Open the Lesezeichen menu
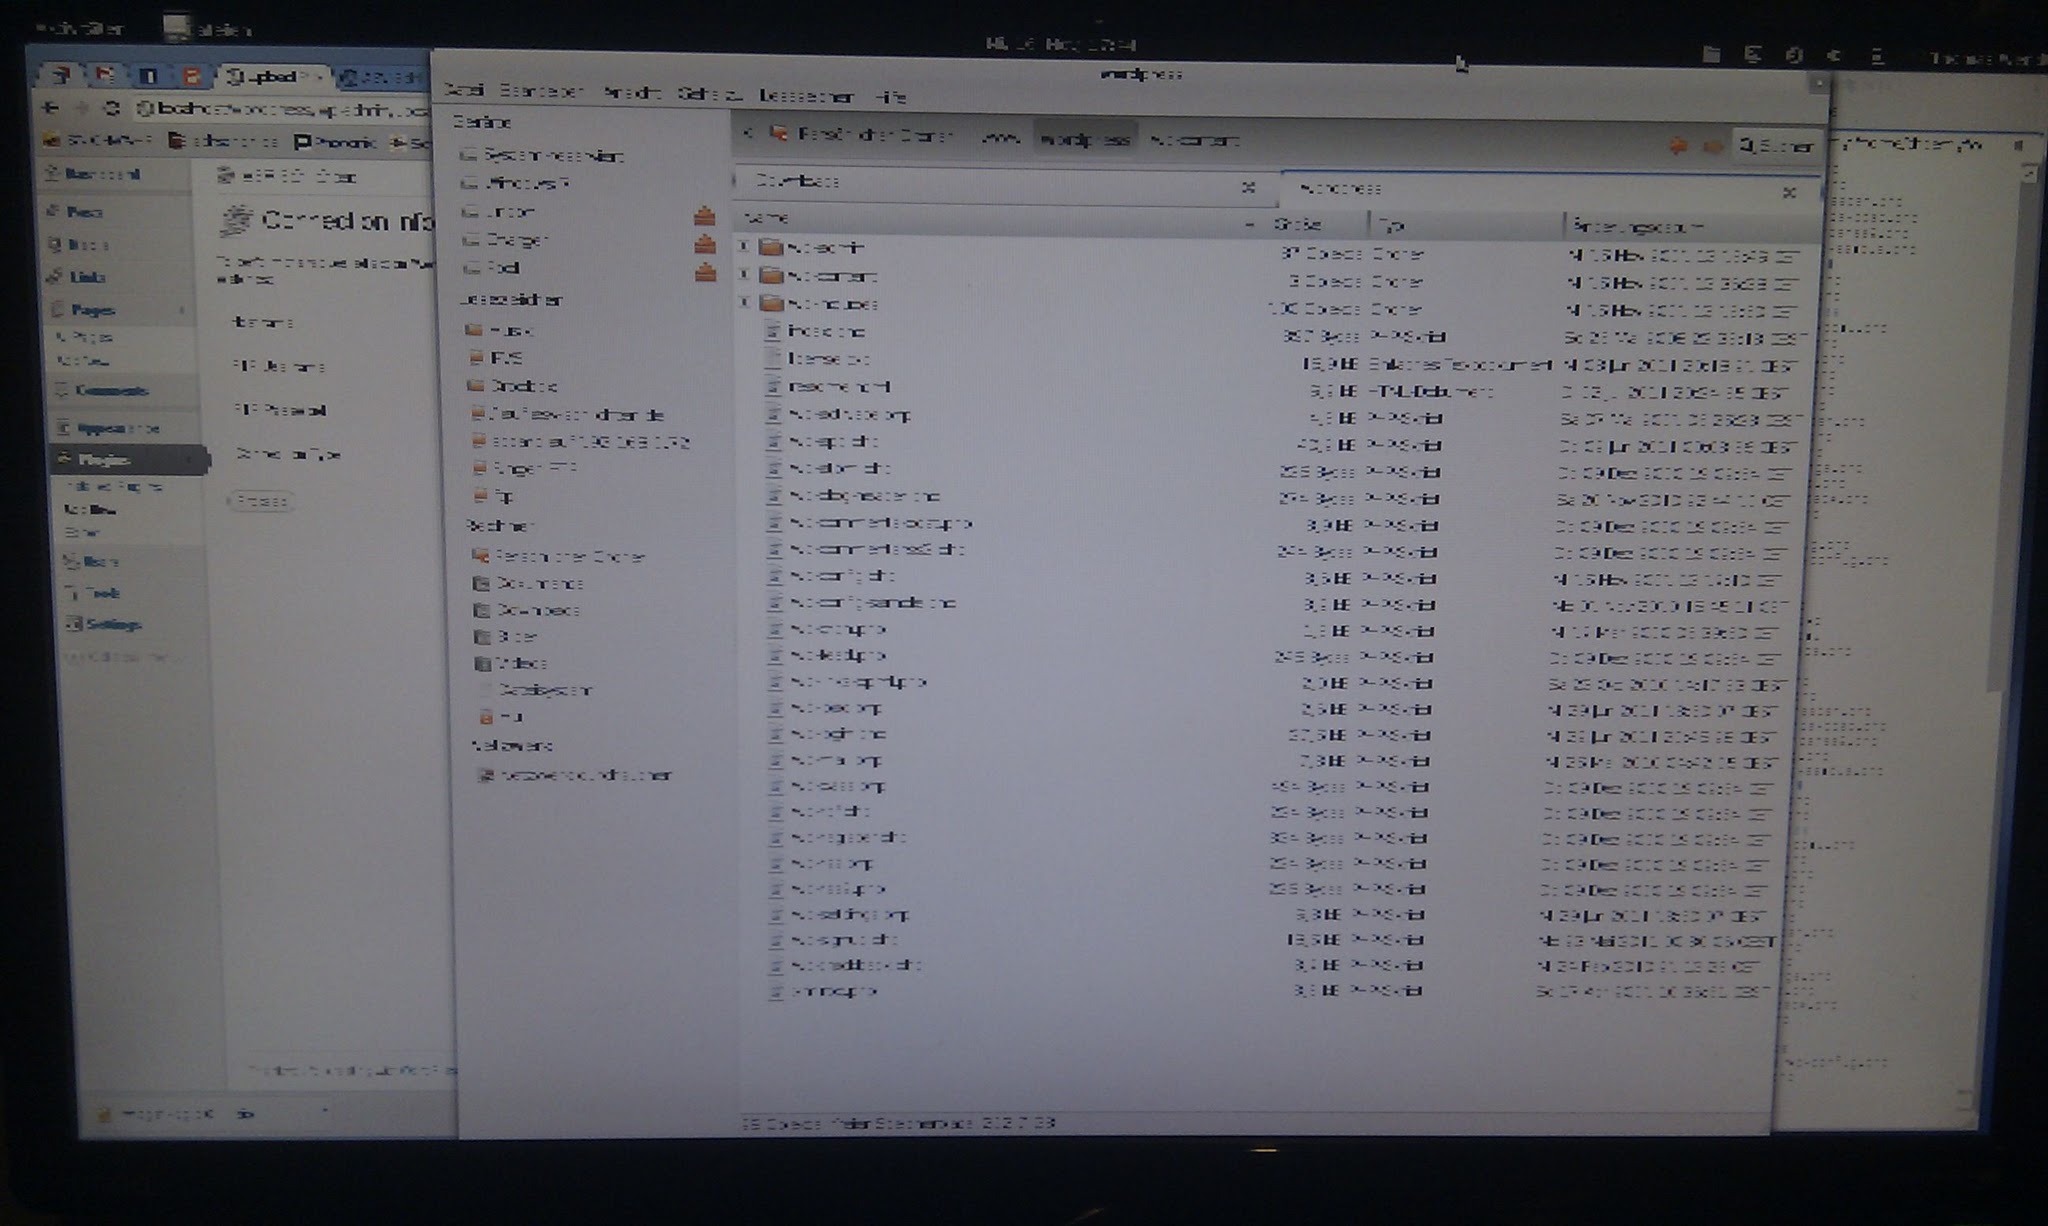2048x1226 pixels. (805, 96)
